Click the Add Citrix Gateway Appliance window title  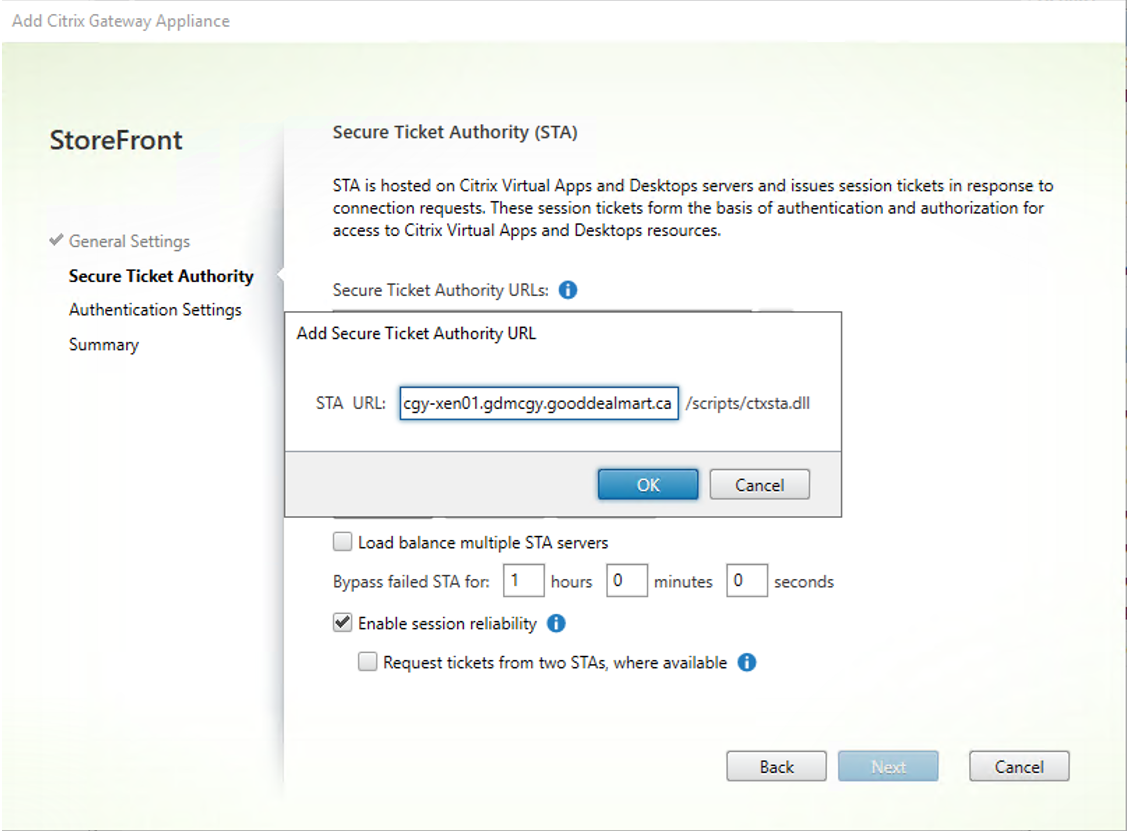[x=121, y=22]
